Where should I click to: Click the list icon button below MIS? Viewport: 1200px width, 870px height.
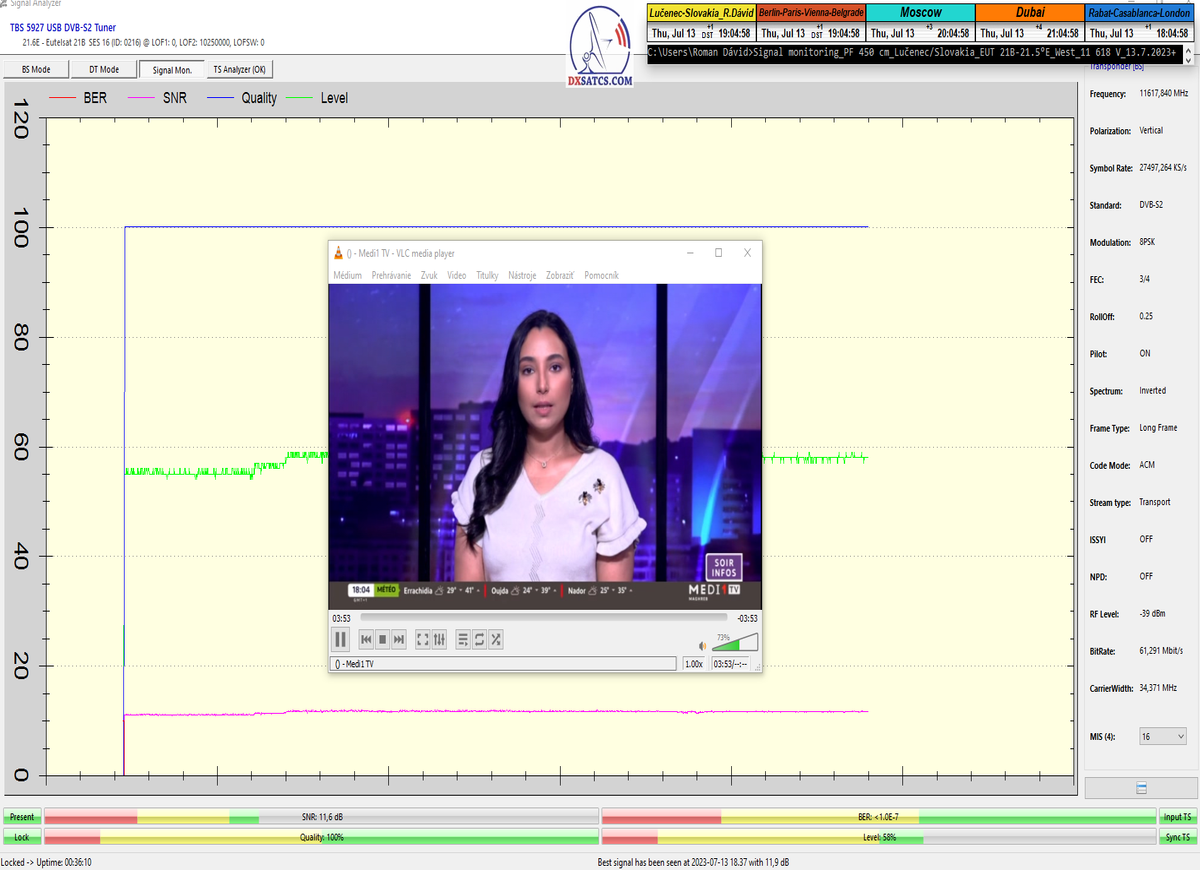coord(1141,789)
